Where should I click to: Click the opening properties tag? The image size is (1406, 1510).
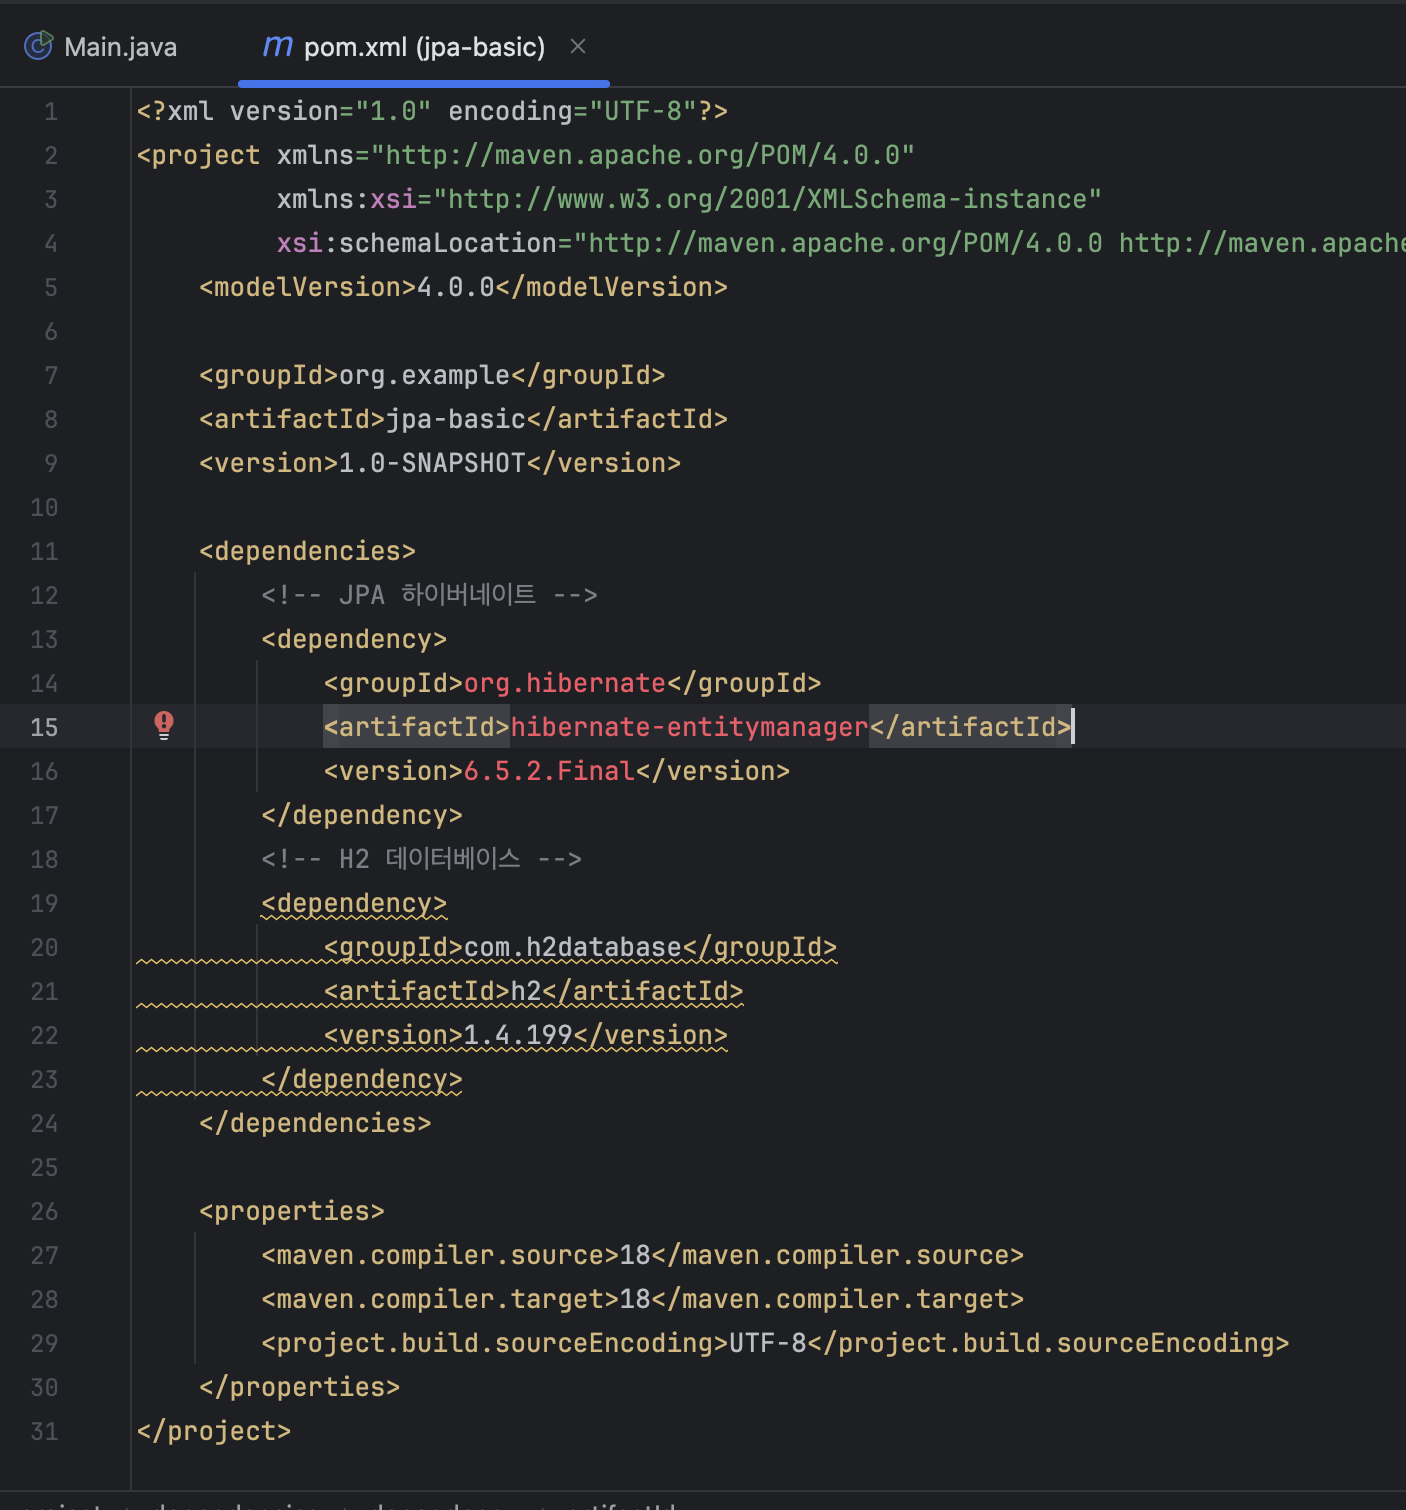292,1211
